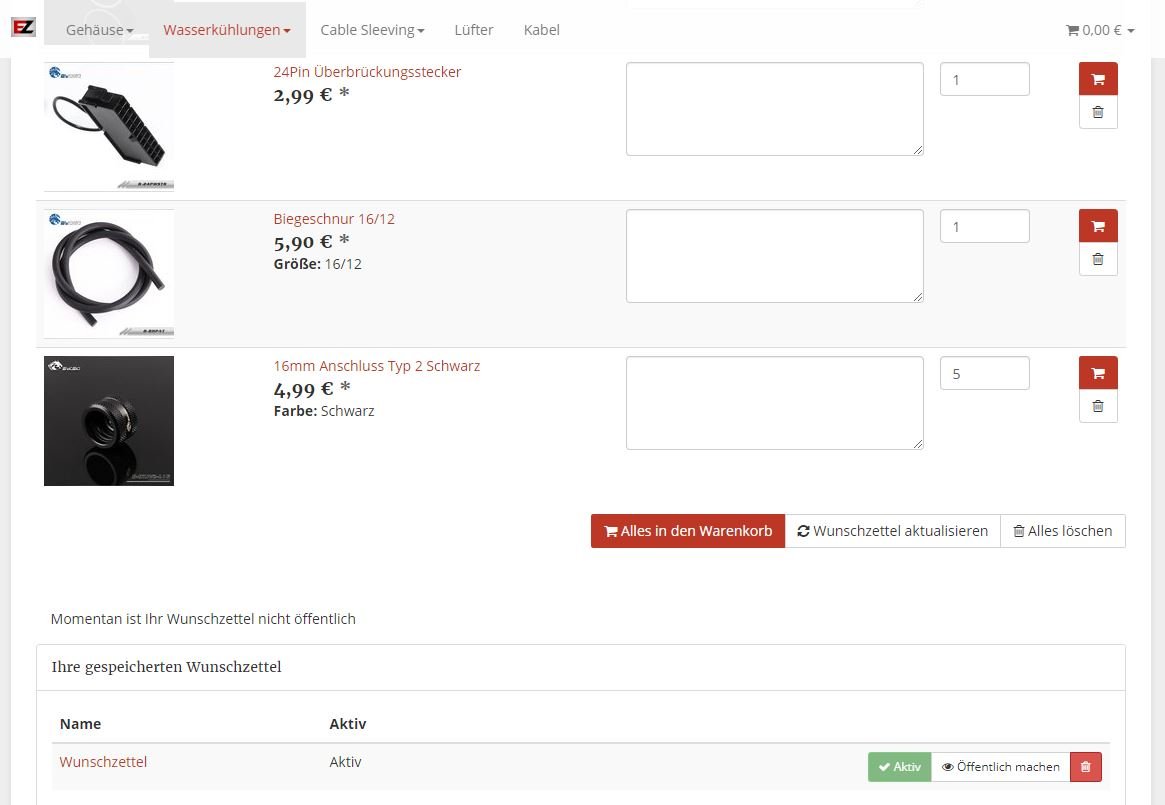The height and width of the screenshot is (805, 1165).
Task: Delete 24Pin Überbrückungsstecker from wishlist
Action: pos(1098,112)
